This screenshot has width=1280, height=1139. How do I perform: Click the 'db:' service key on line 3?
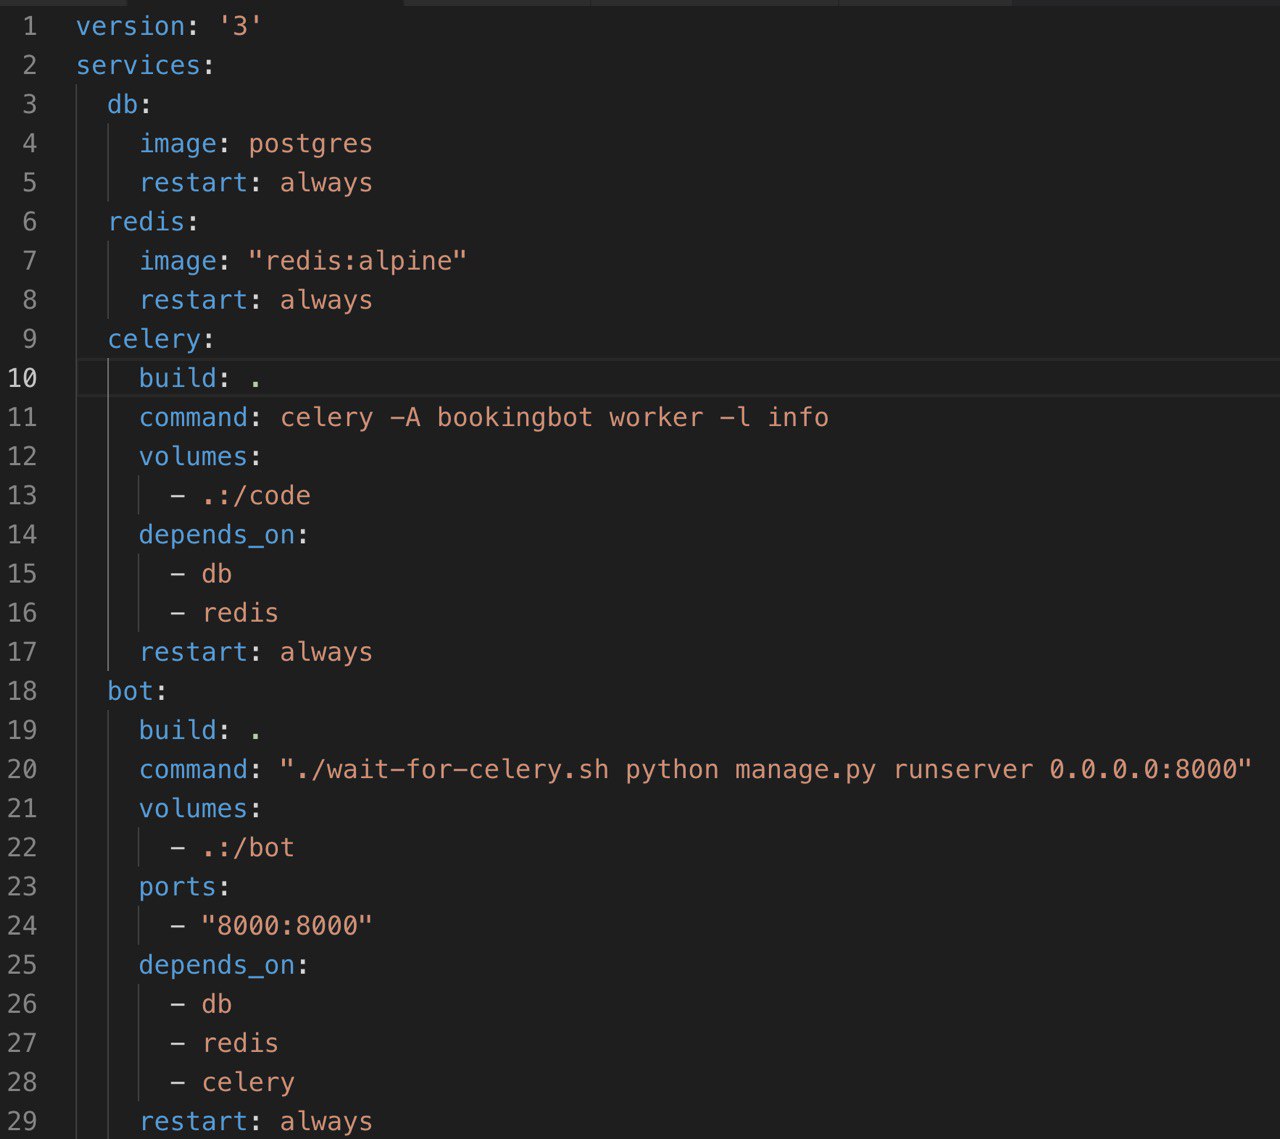click(130, 104)
